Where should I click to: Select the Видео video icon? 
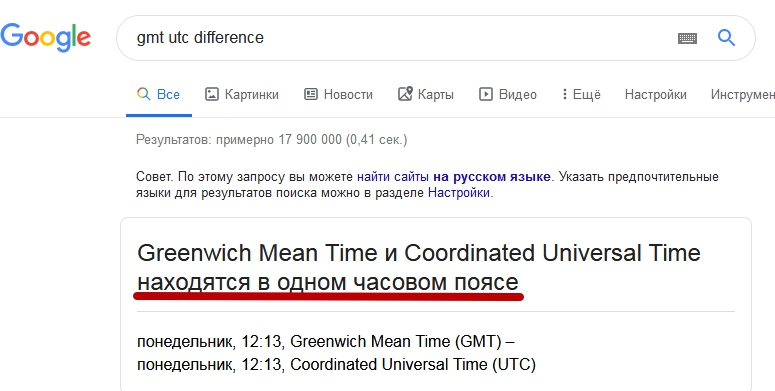pos(485,94)
